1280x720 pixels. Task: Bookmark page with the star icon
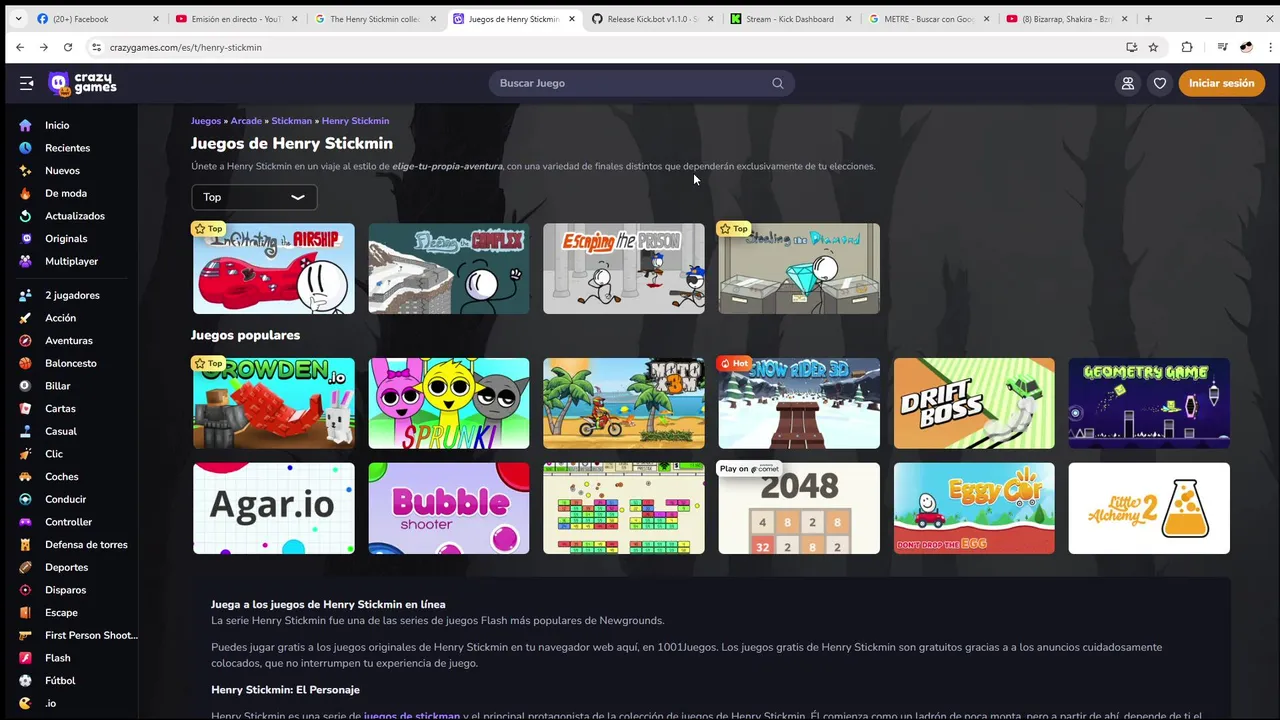(1153, 47)
